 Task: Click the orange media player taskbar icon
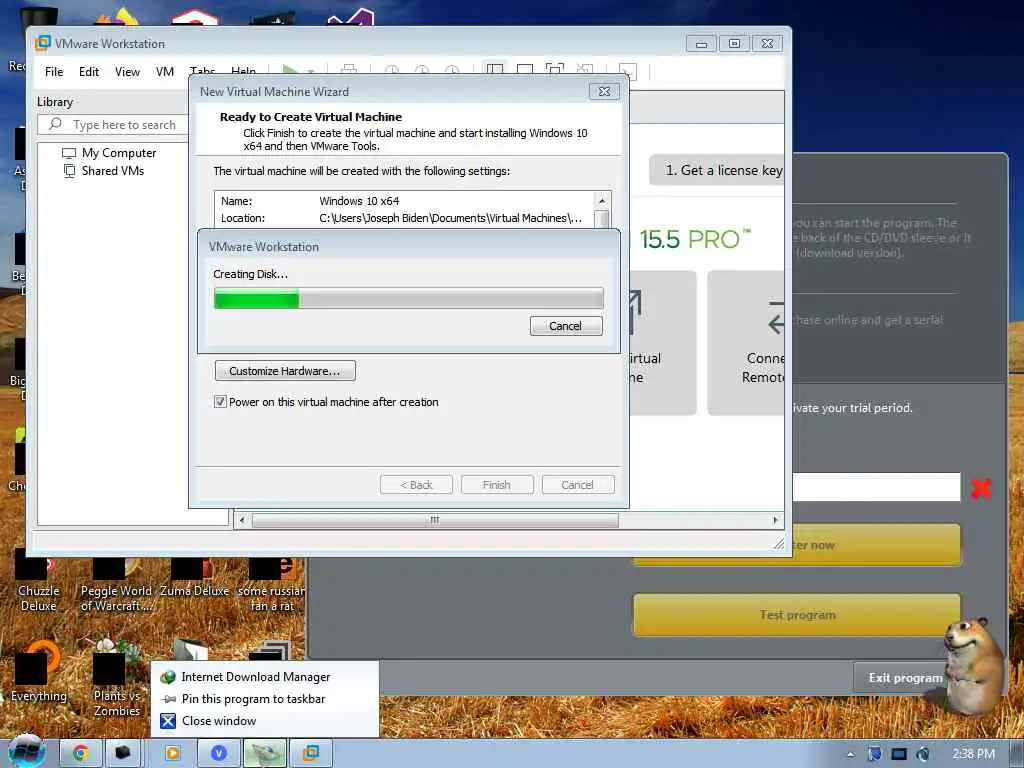[x=172, y=753]
